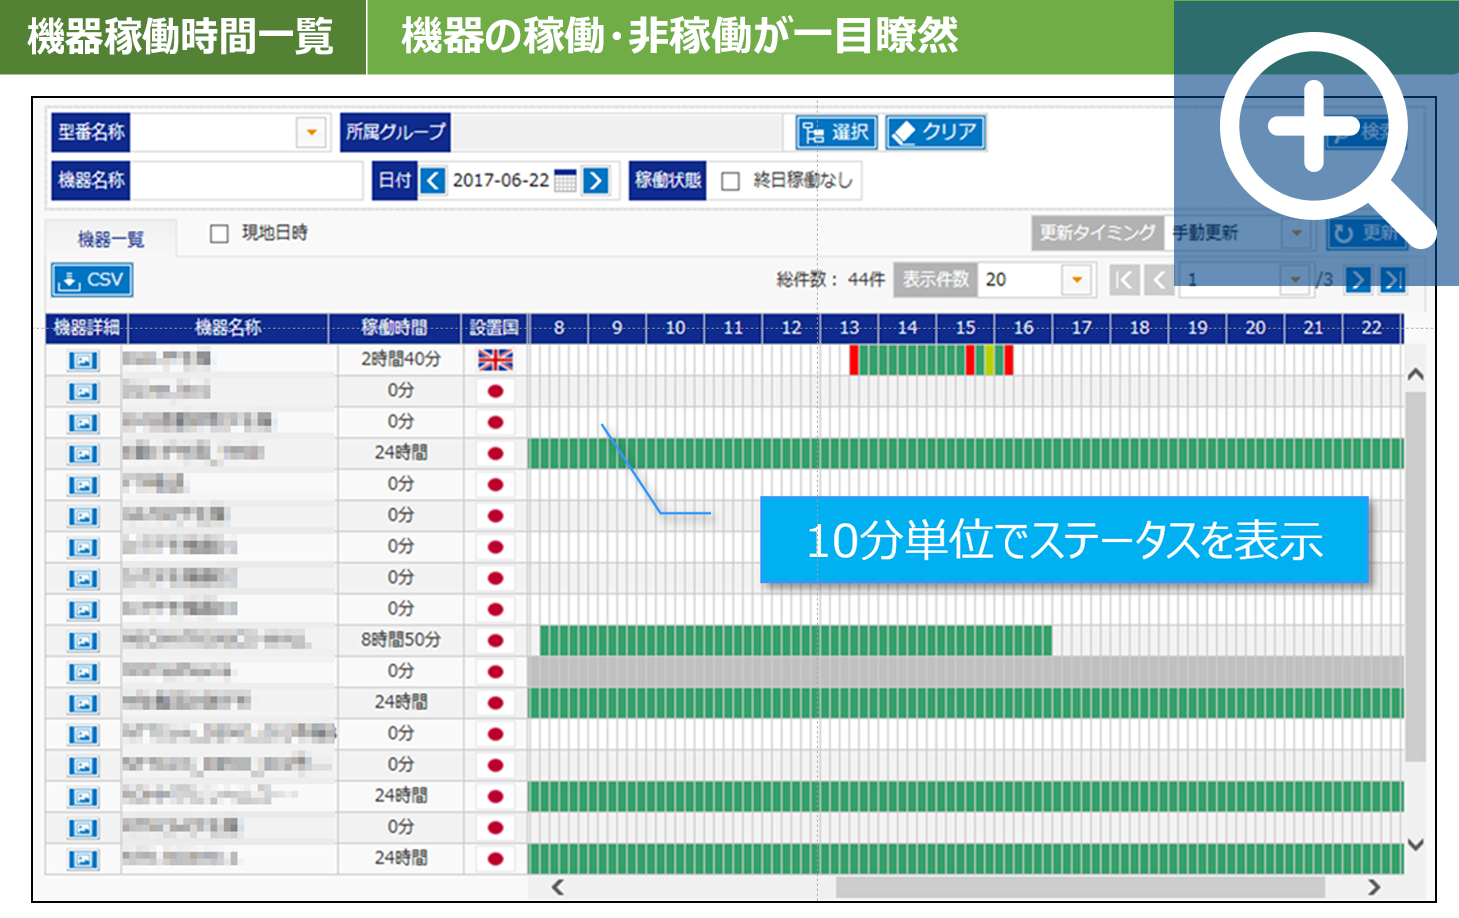
Task: Click the 日付 label
Action: click(395, 181)
